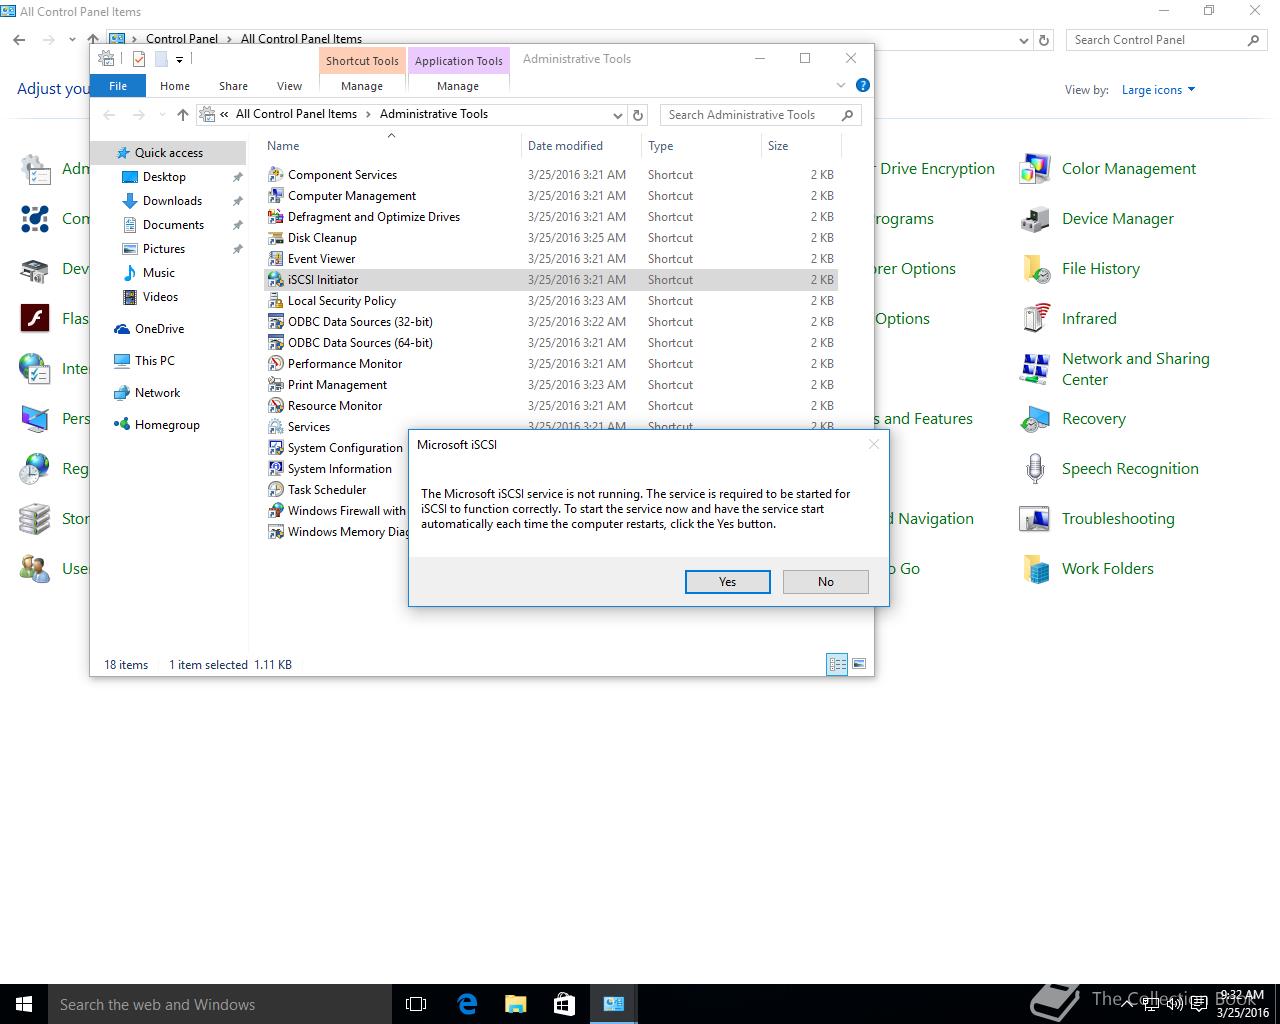
Task: Open the Infrared icon in Control Panel
Action: point(1035,319)
